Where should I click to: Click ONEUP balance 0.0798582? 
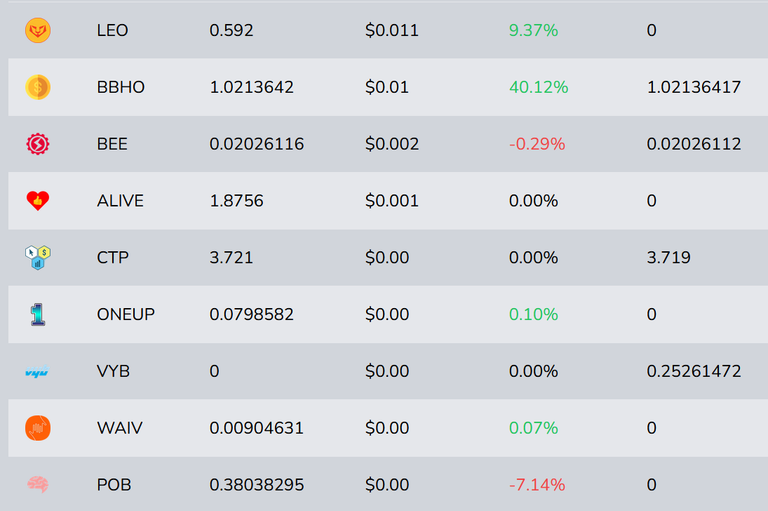[x=252, y=315]
